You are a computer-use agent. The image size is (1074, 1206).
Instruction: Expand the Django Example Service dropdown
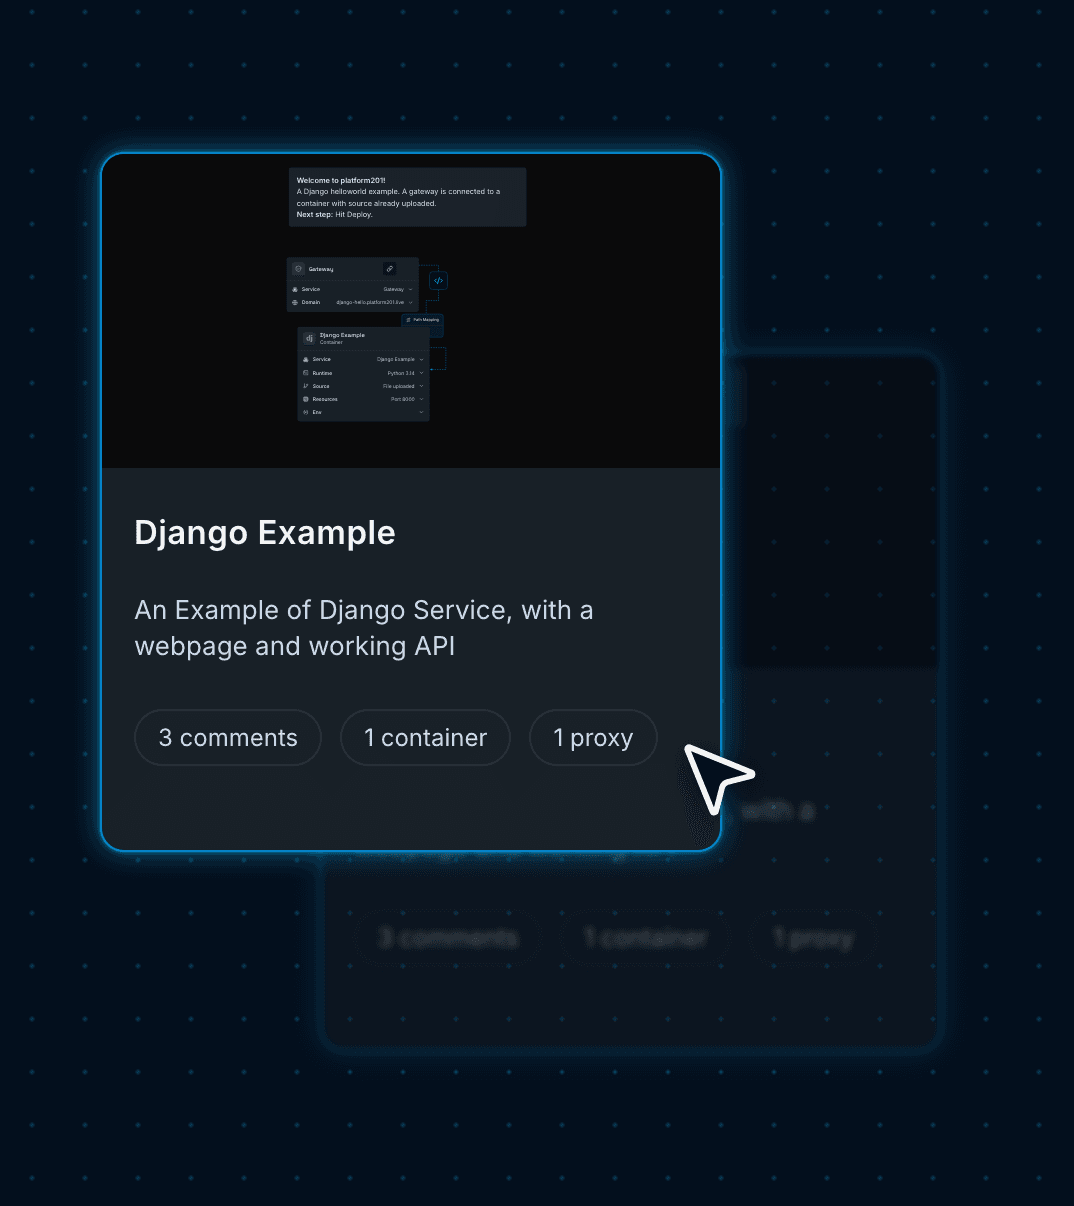(x=421, y=359)
